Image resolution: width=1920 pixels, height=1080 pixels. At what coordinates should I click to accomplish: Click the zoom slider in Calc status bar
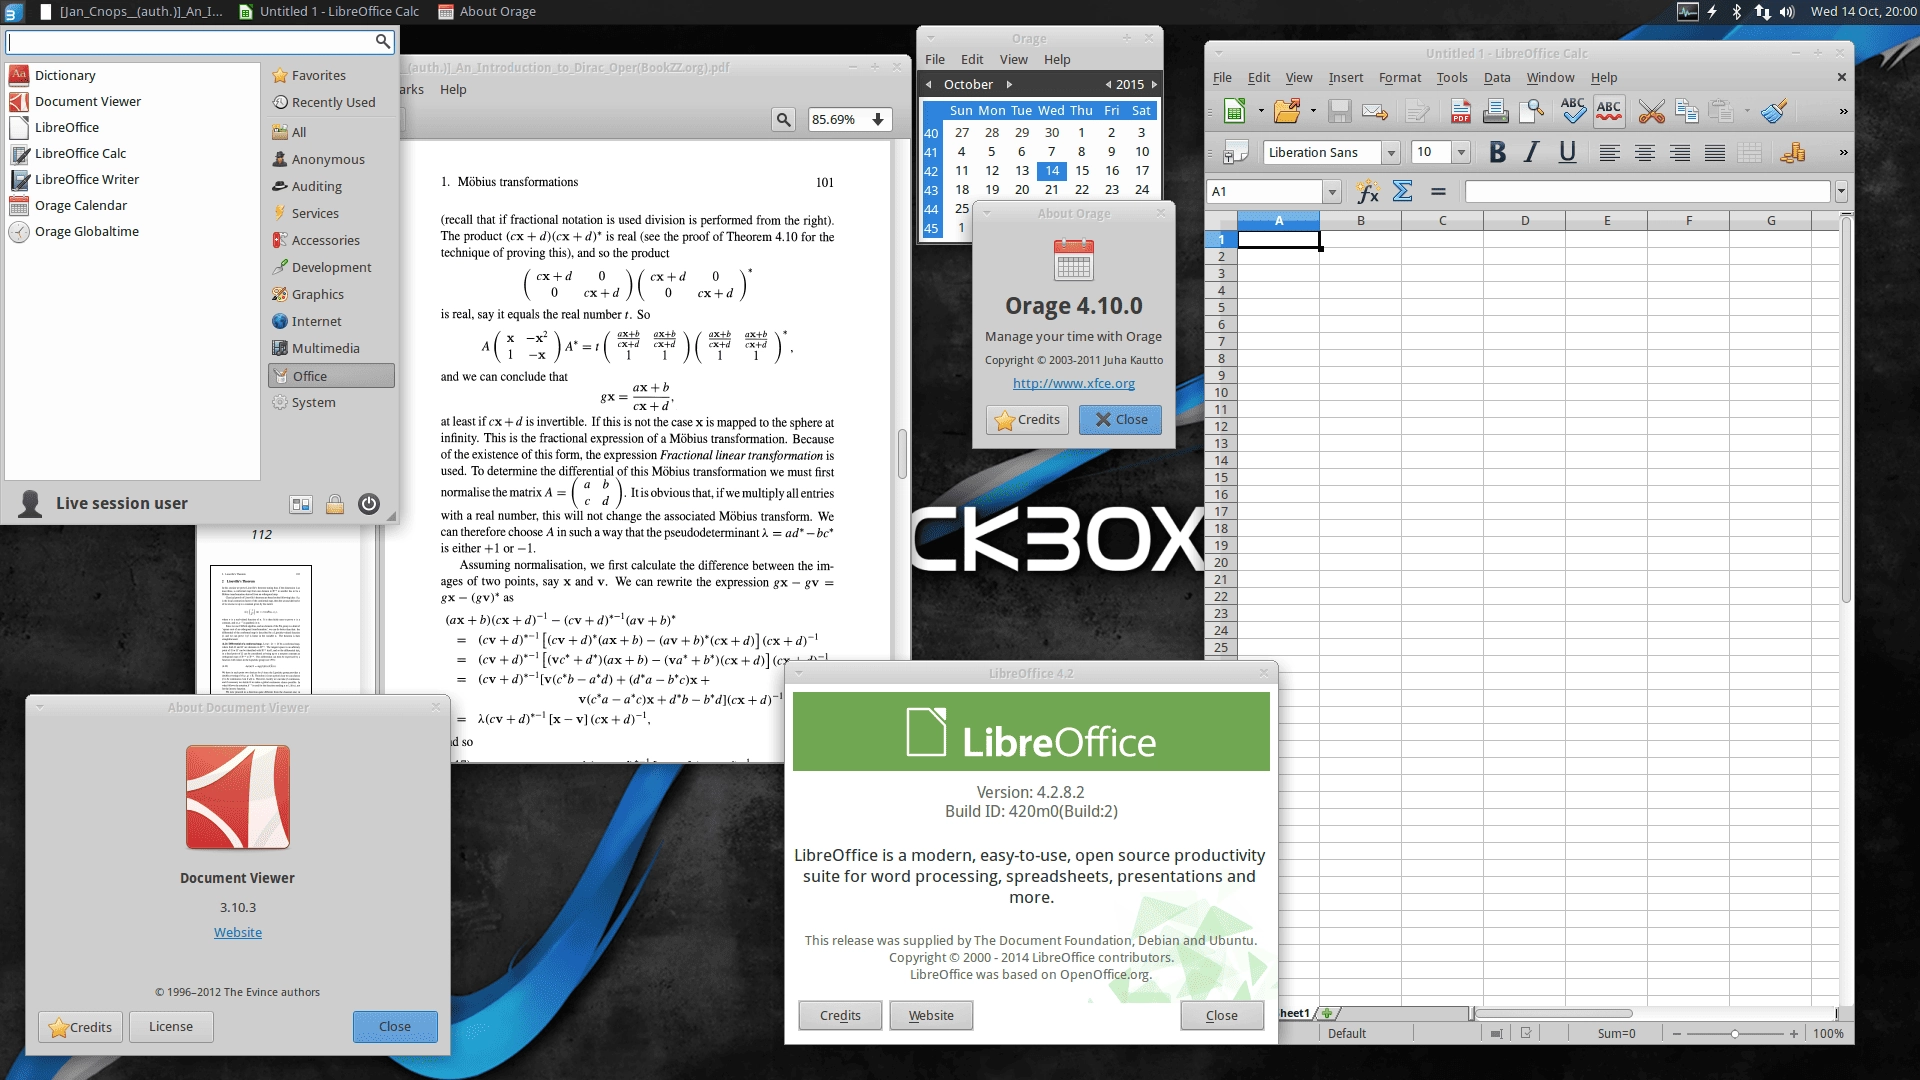pos(1734,1034)
